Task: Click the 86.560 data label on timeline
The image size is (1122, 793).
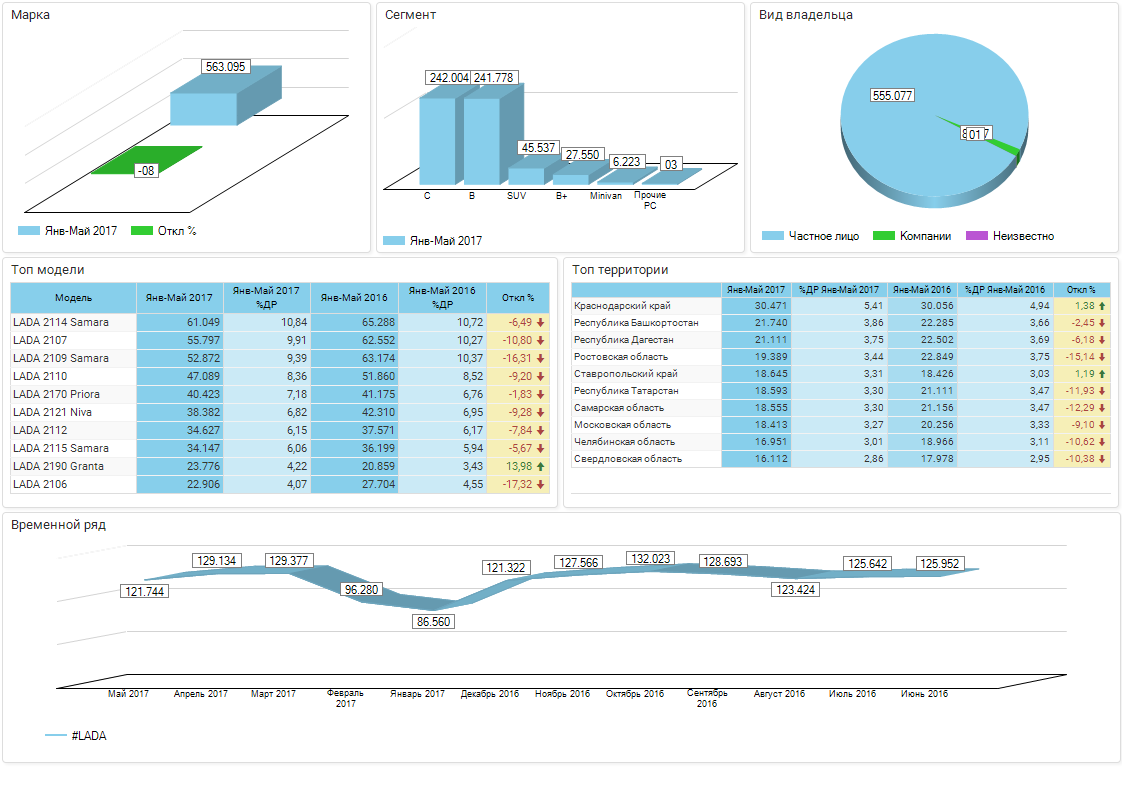Action: pyautogui.click(x=433, y=621)
